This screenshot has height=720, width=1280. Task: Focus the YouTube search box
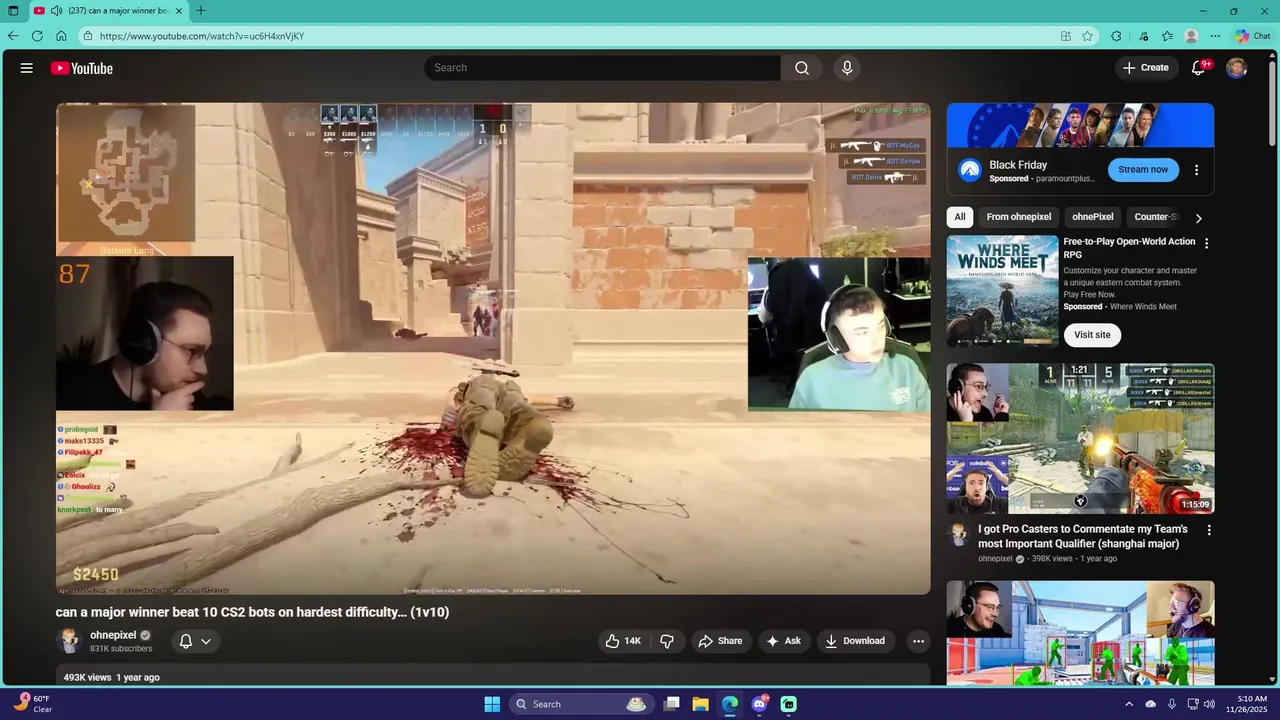[x=602, y=68]
